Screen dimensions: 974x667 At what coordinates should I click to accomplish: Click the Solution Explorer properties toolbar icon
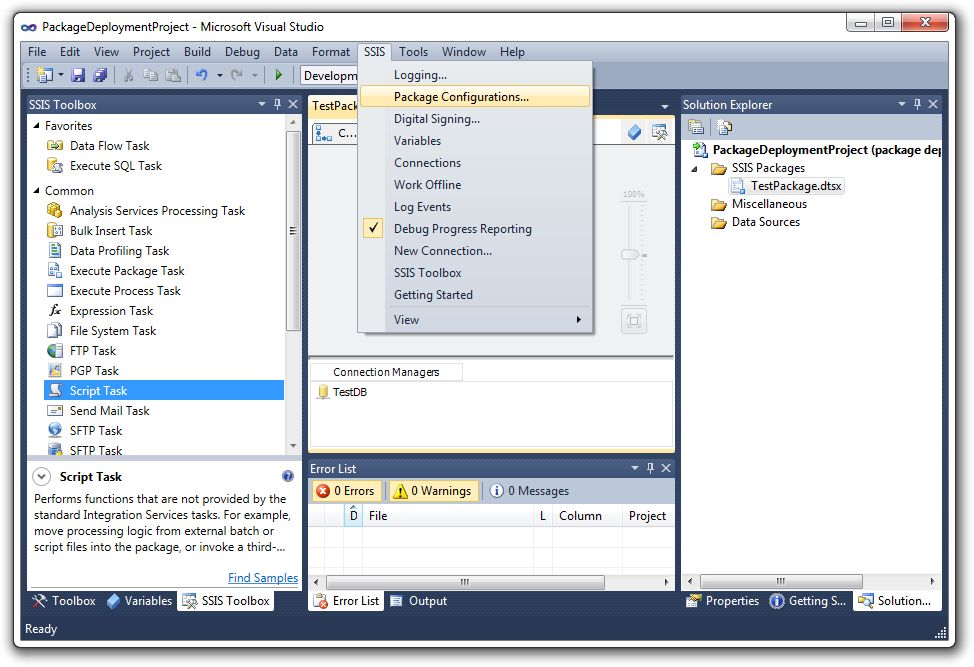click(696, 127)
